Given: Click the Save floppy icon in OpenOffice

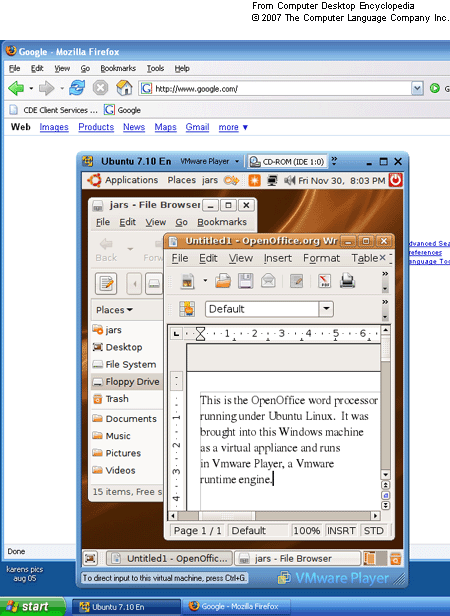Looking at the screenshot, I should [x=246, y=281].
